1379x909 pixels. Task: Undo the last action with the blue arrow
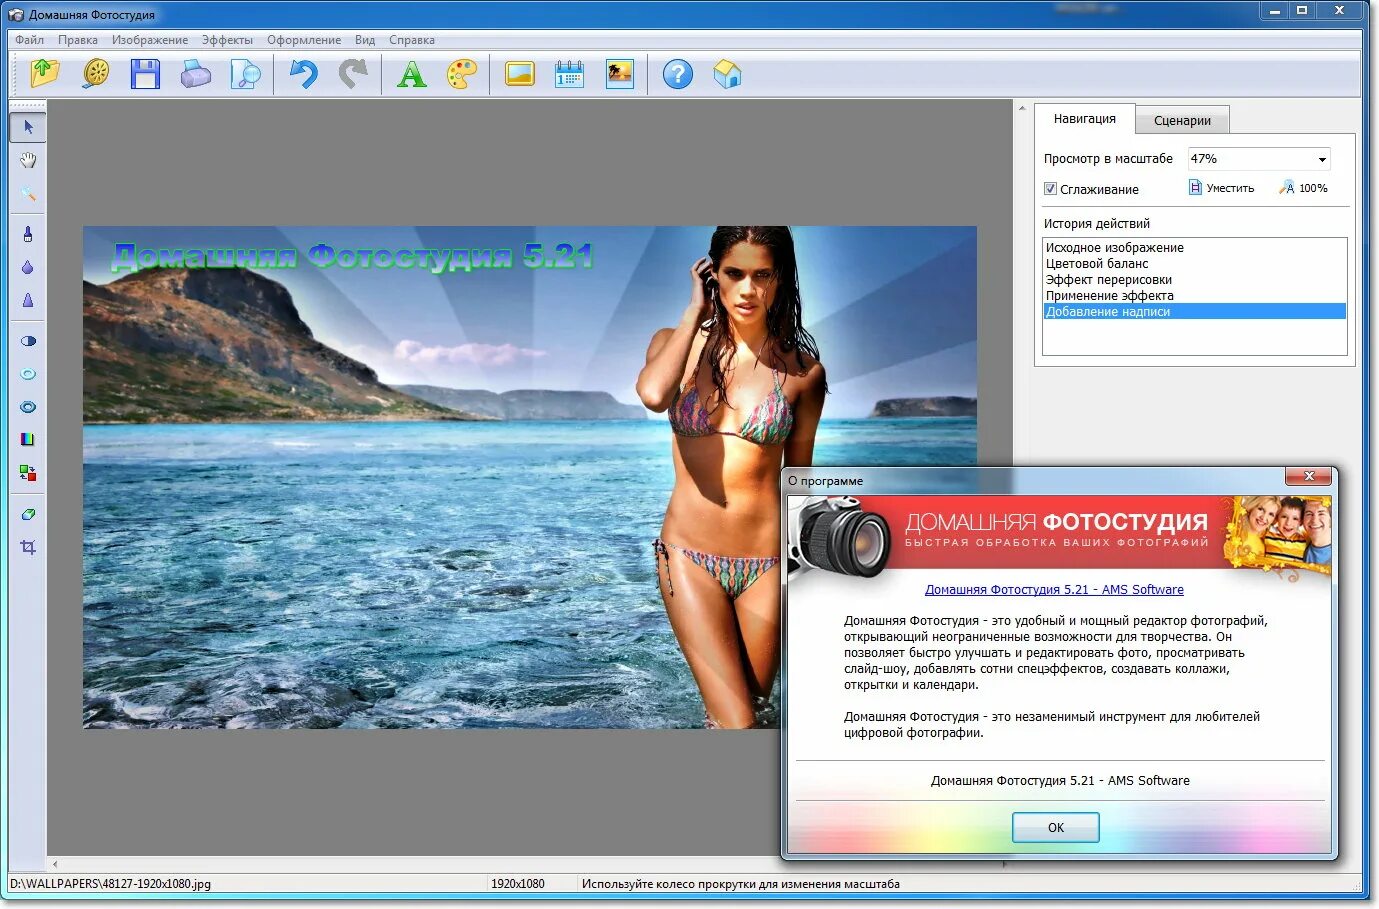(303, 73)
